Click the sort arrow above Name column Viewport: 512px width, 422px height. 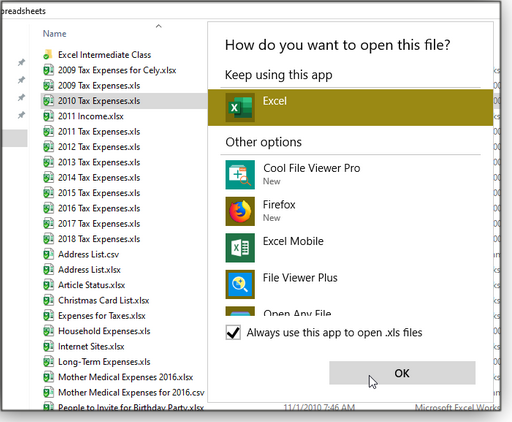(x=159, y=26)
